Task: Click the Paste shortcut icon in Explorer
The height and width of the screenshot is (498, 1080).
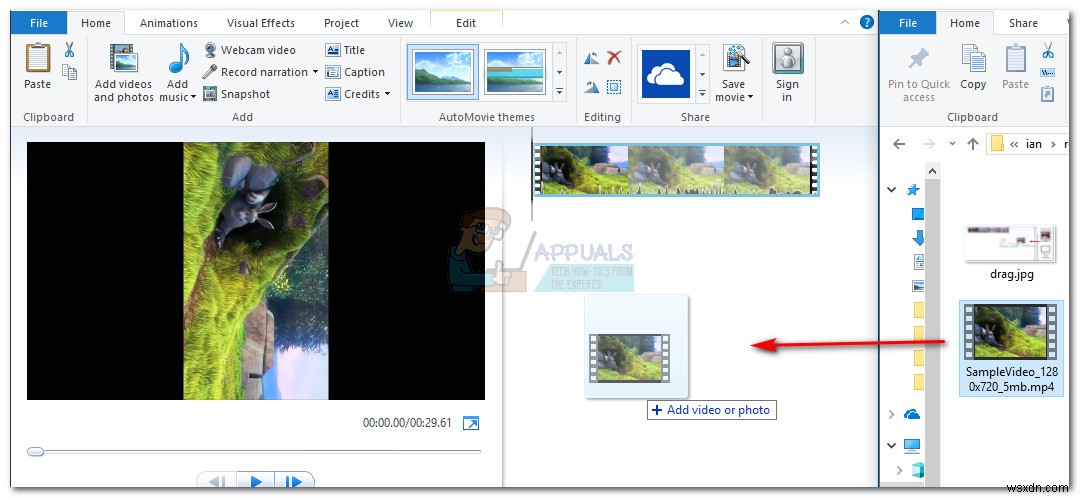Action: pos(1048,94)
